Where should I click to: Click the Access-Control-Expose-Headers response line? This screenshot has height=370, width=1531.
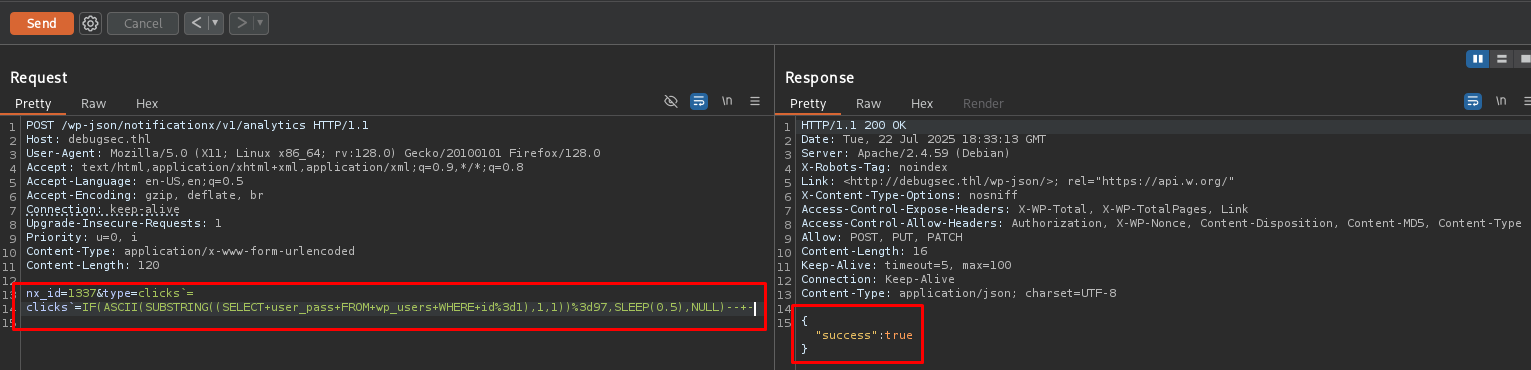[1025, 209]
